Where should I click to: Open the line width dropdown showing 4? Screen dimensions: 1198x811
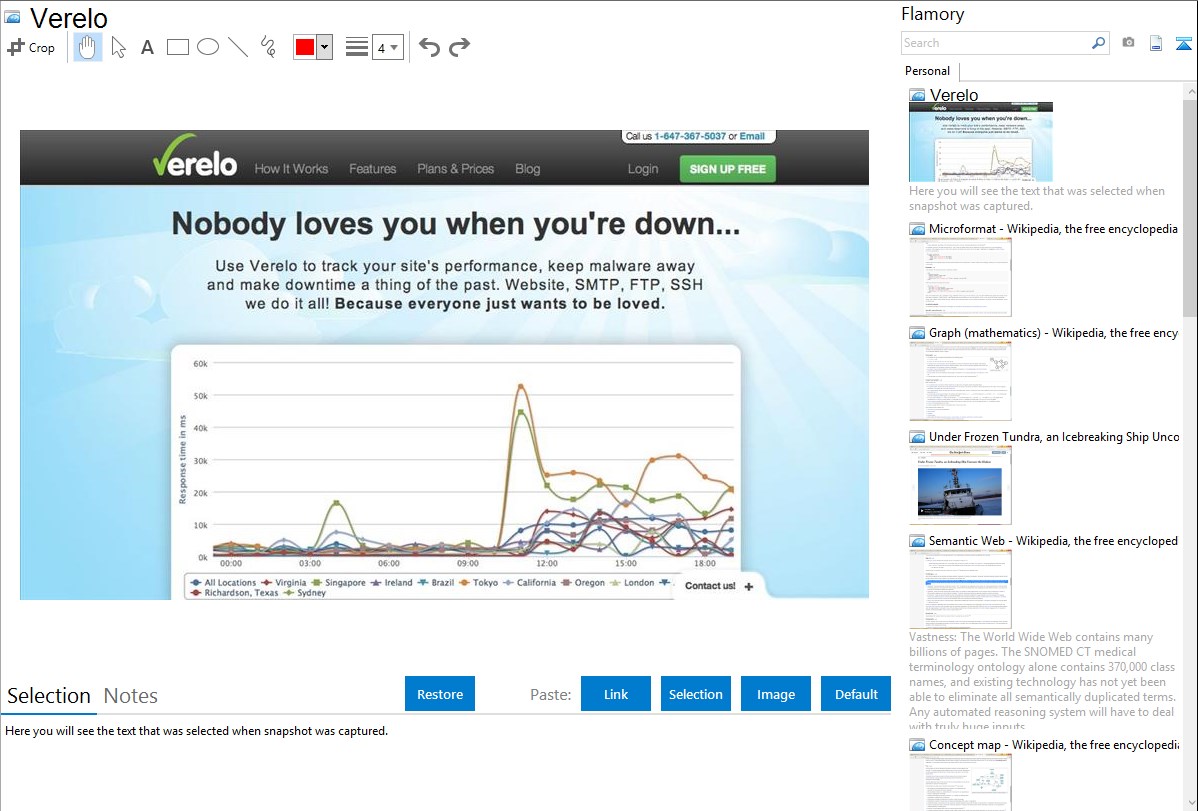(x=388, y=47)
